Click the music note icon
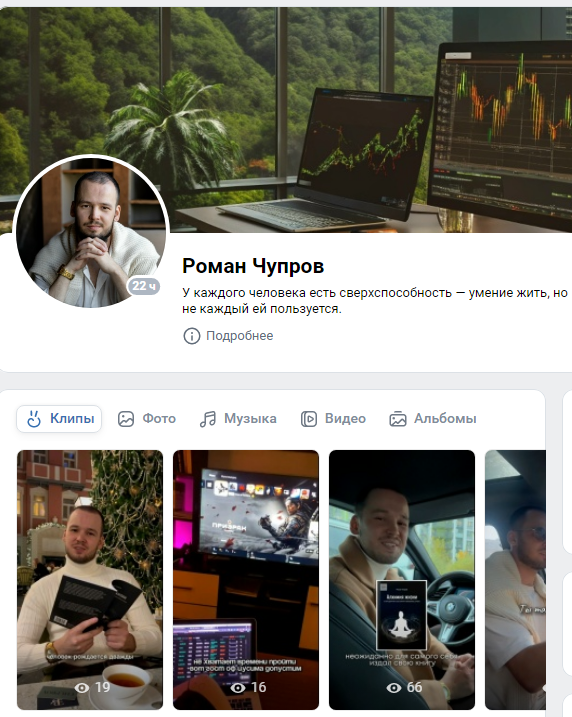 [208, 419]
